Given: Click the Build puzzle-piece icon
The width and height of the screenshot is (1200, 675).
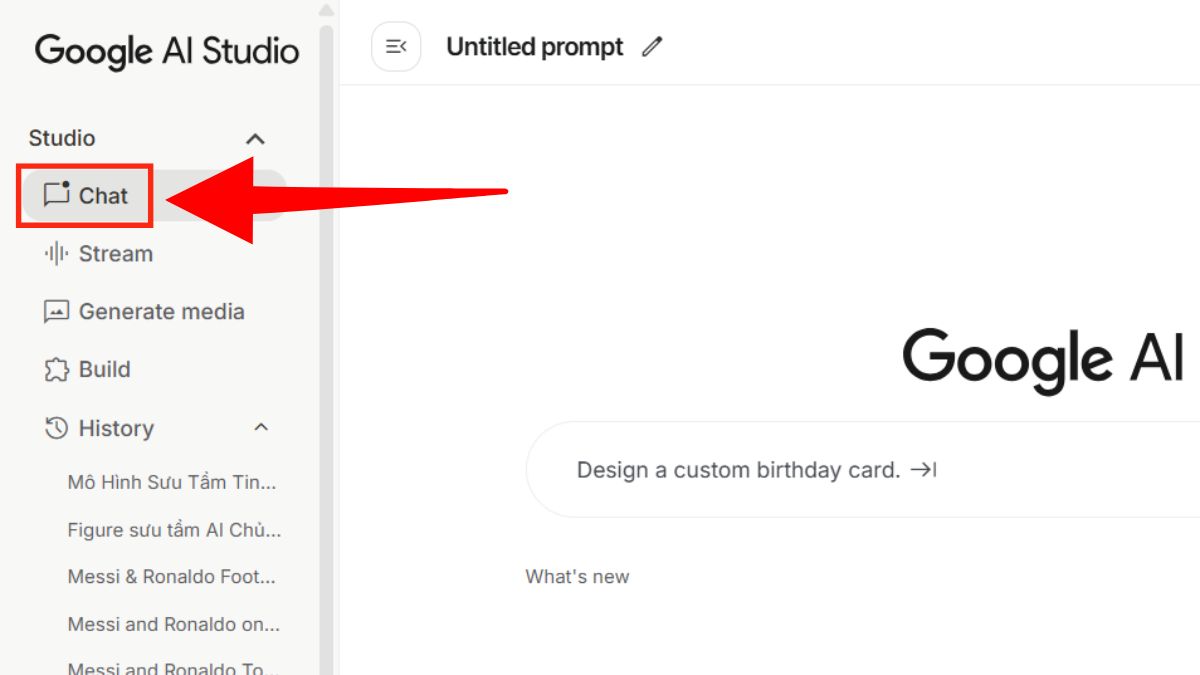Looking at the screenshot, I should (56, 370).
